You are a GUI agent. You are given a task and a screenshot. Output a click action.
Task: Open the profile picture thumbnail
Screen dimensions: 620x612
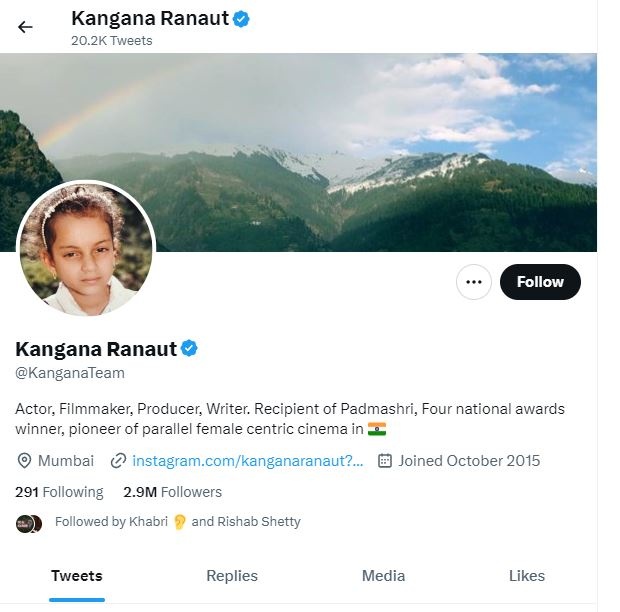[86, 249]
